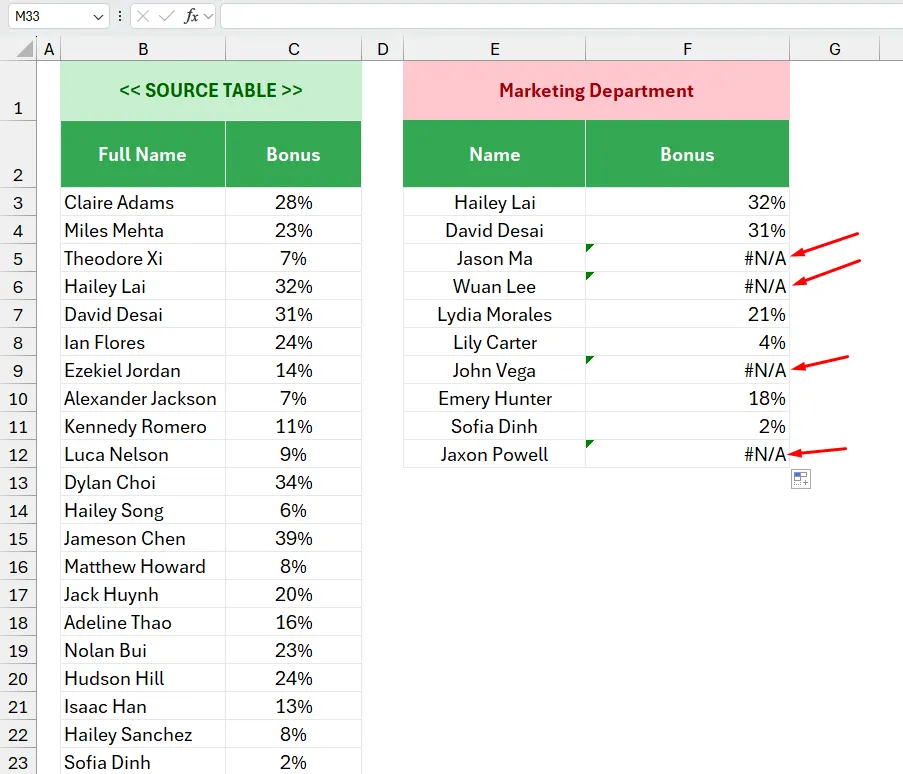This screenshot has width=903, height=774.
Task: Click the Cancel X icon in formula bar
Action: click(144, 16)
